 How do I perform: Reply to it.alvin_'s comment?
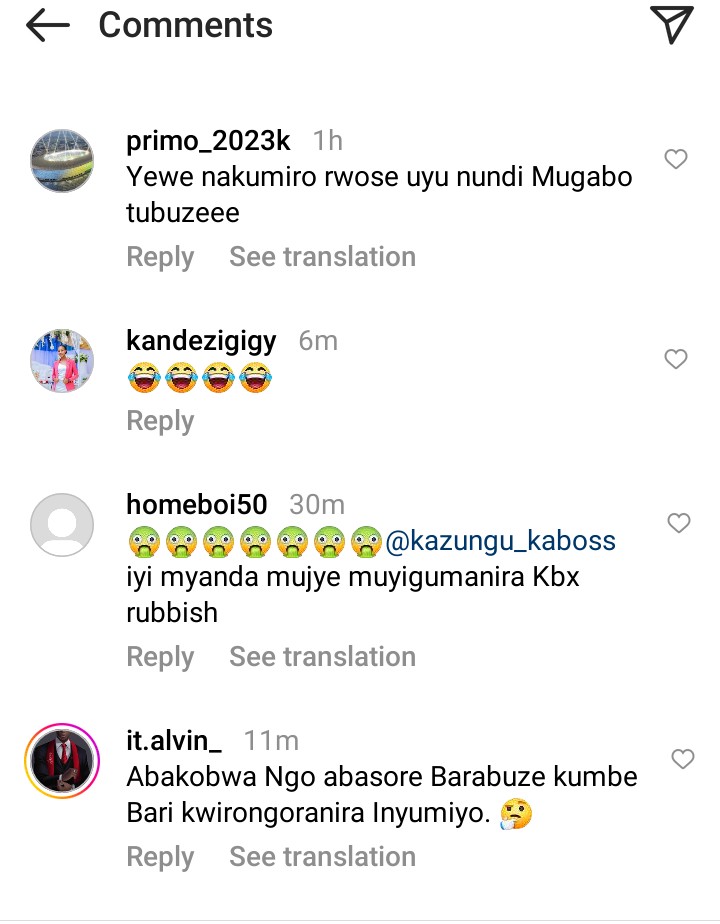[160, 857]
